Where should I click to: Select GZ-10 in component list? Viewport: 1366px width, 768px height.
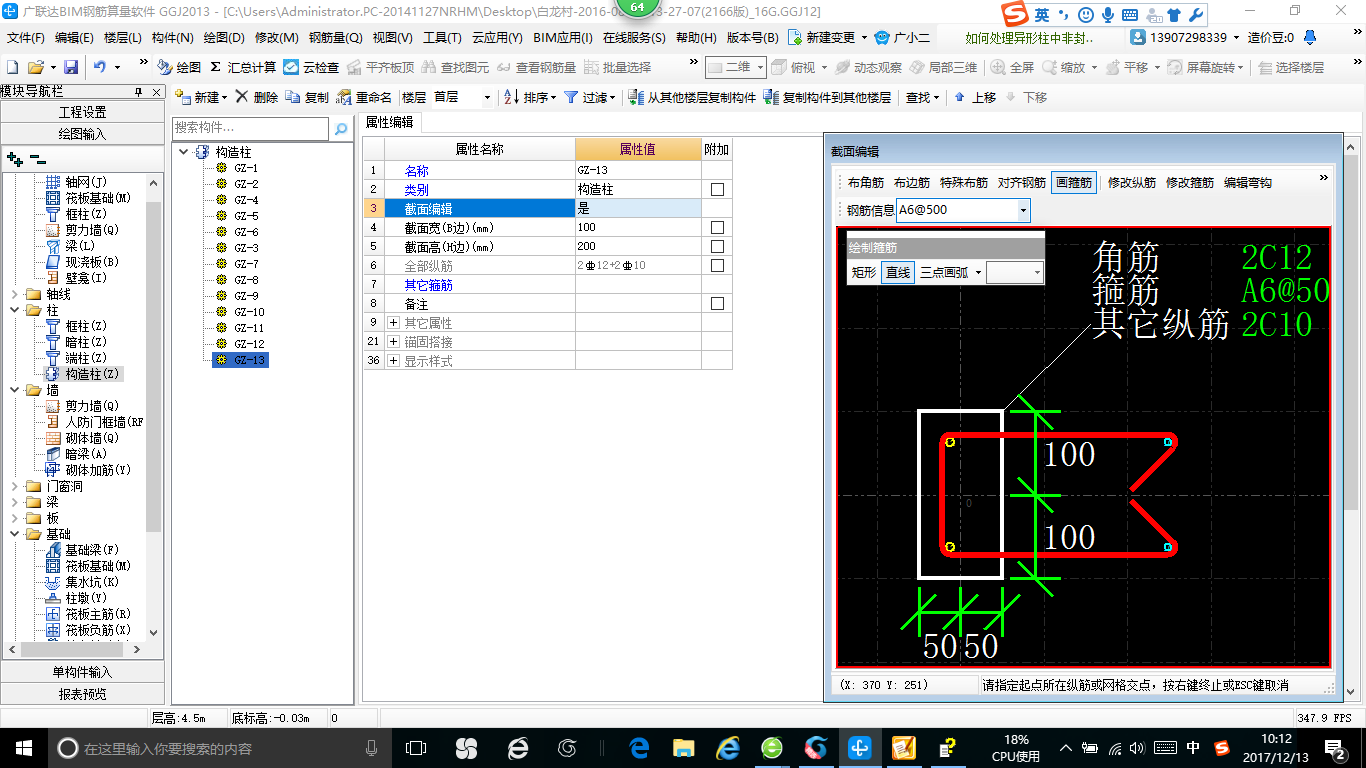tap(249, 312)
